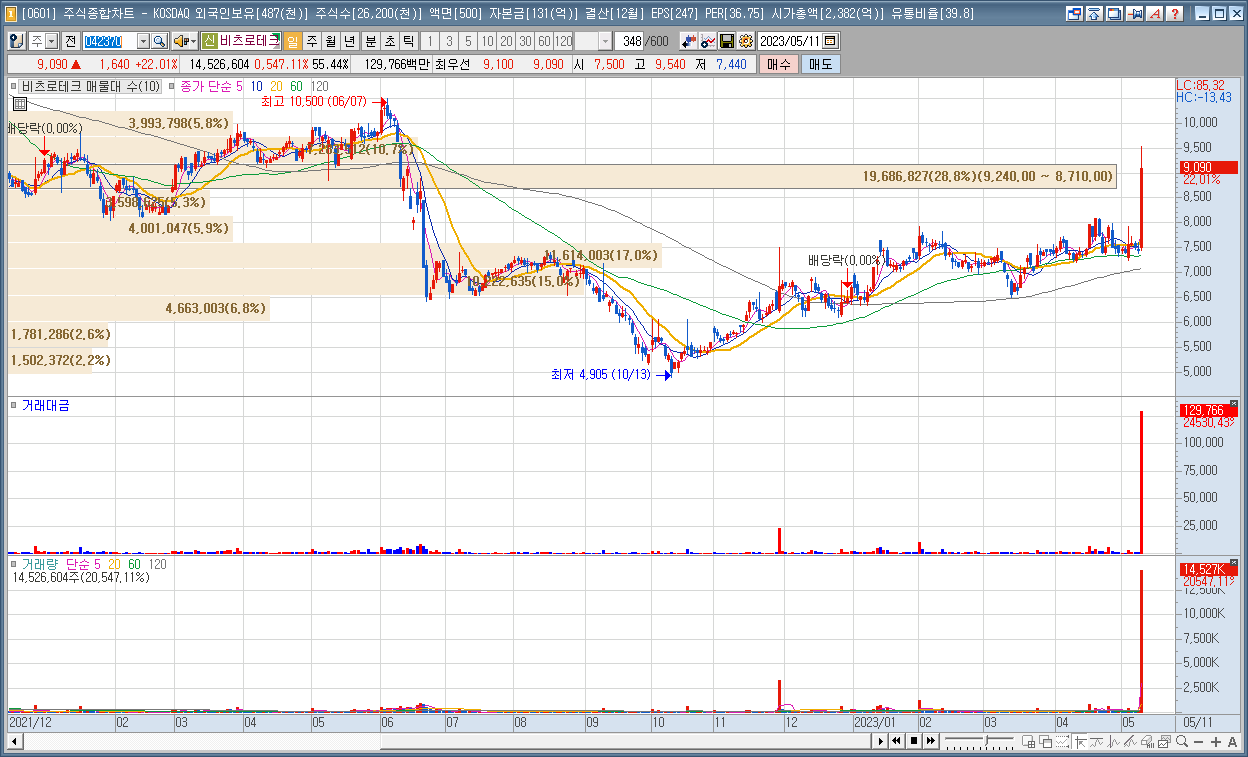Close the 거래량 pane

[1233, 562]
